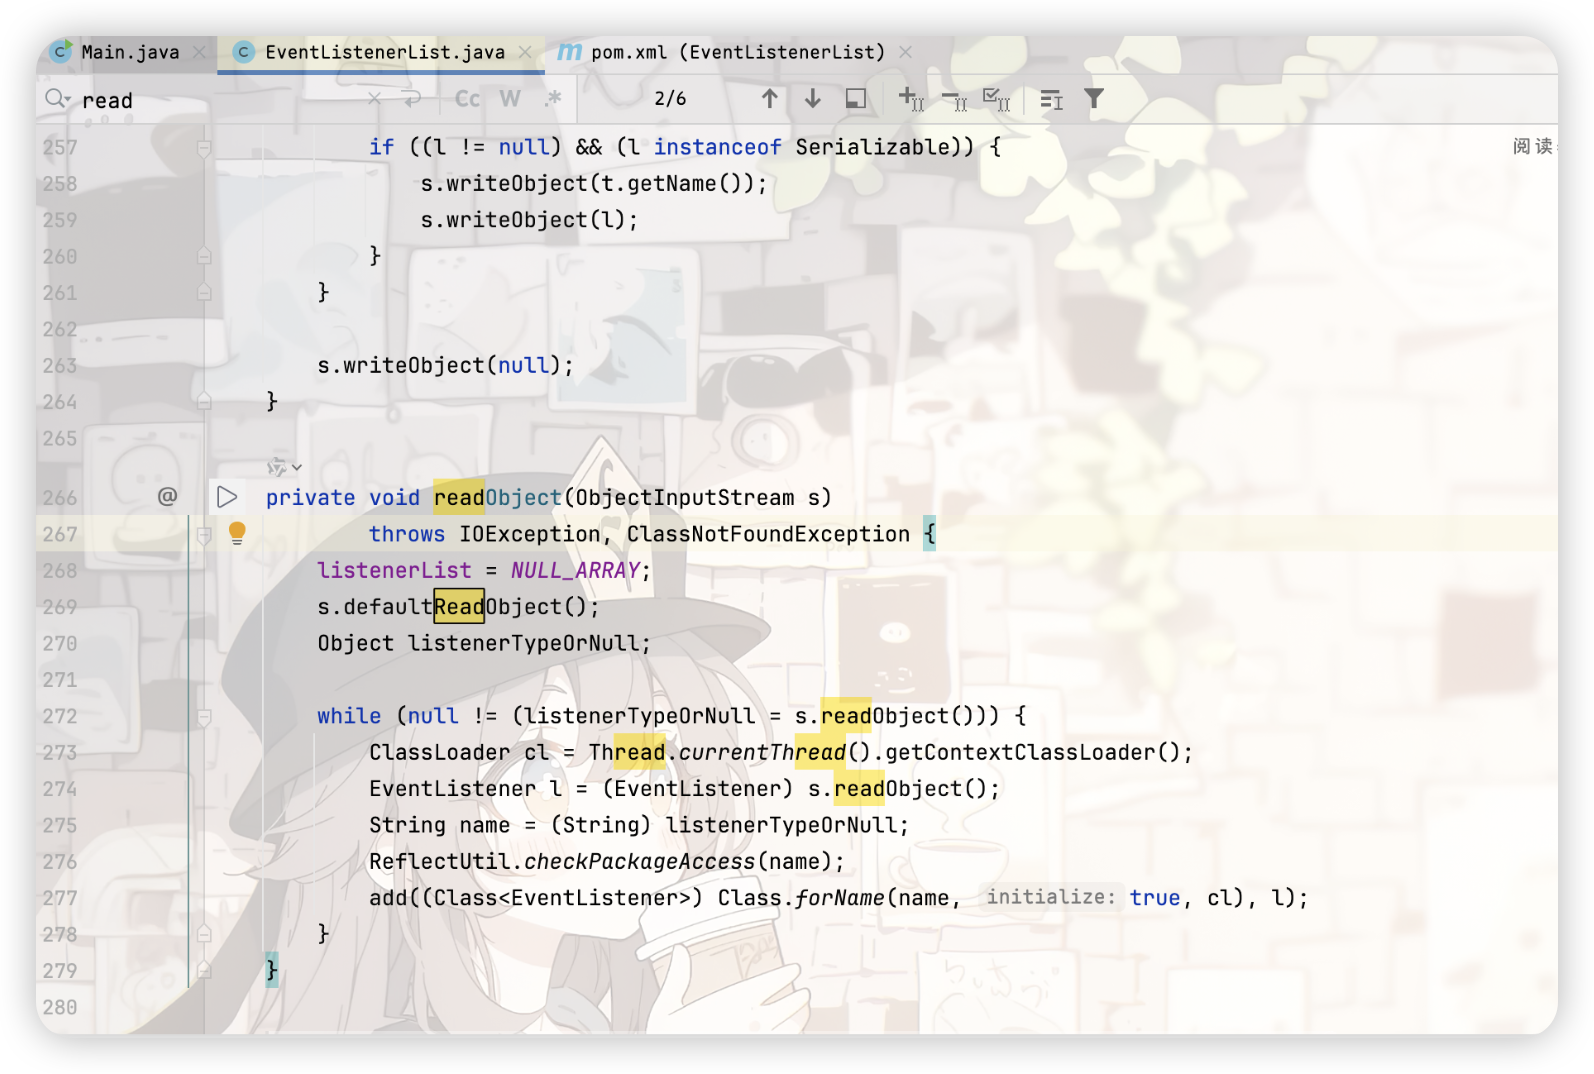Image resolution: width=1594 pixels, height=1074 pixels.
Task: Open search filter options funnel
Action: (x=1094, y=99)
